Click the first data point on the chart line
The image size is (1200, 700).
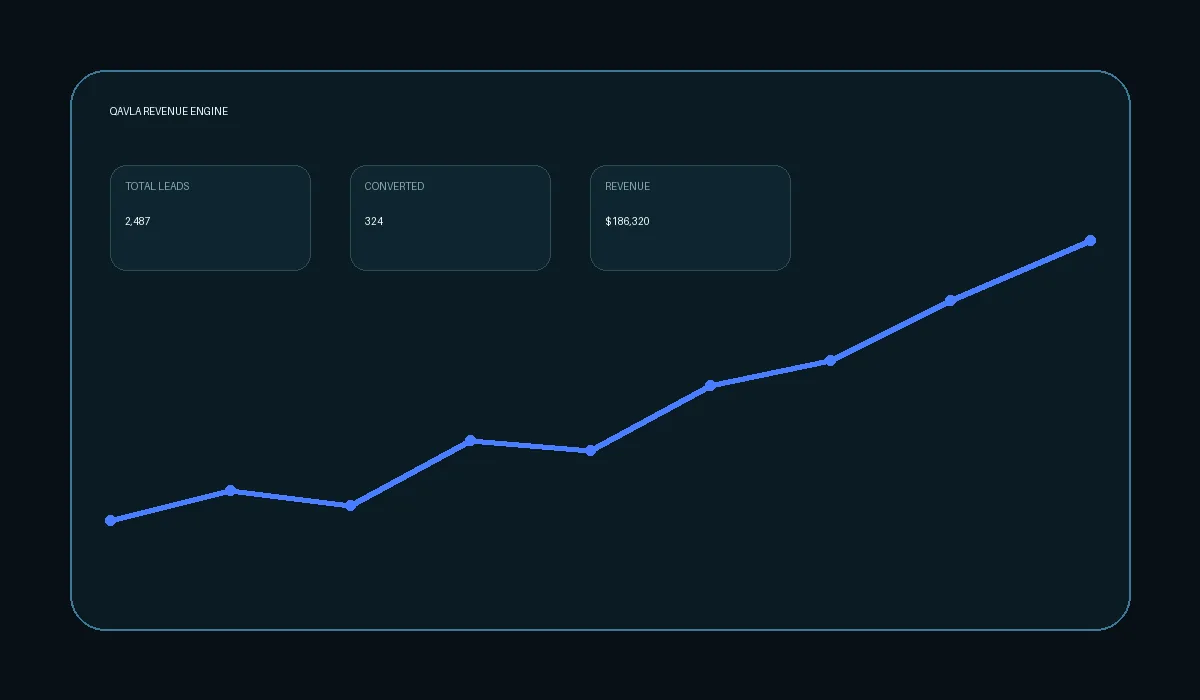110,520
